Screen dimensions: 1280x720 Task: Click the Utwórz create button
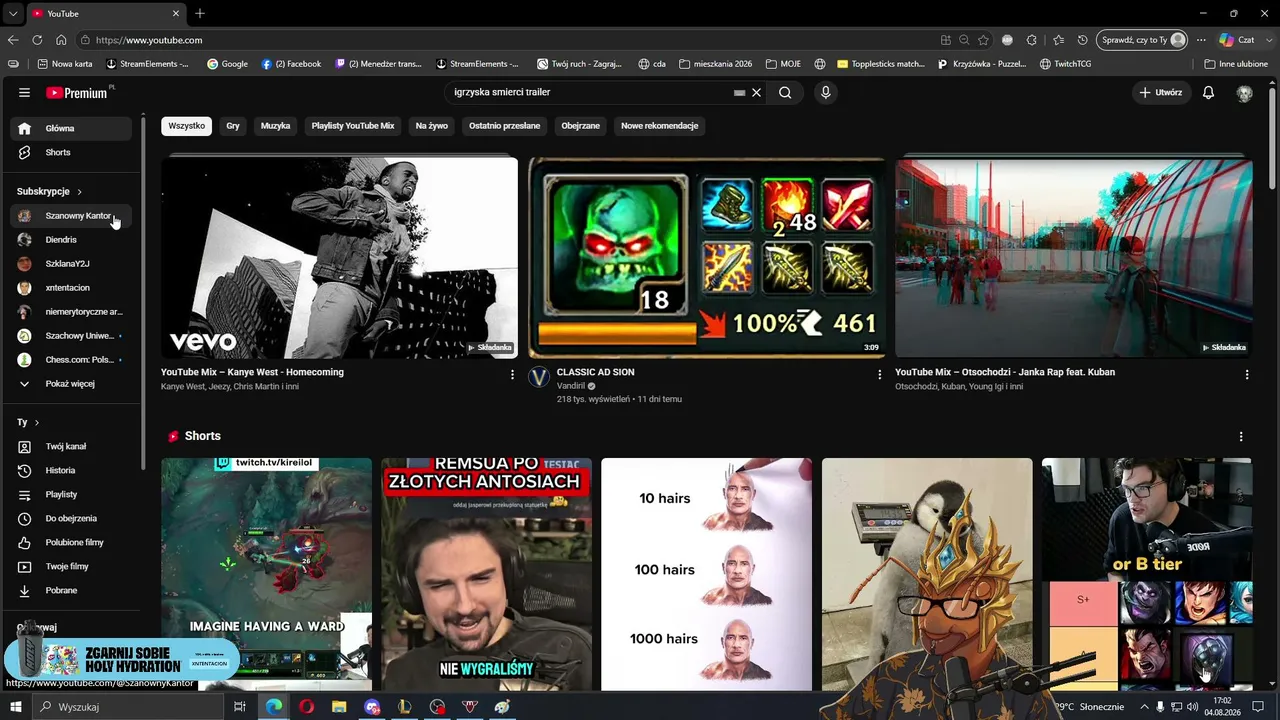tap(1161, 92)
